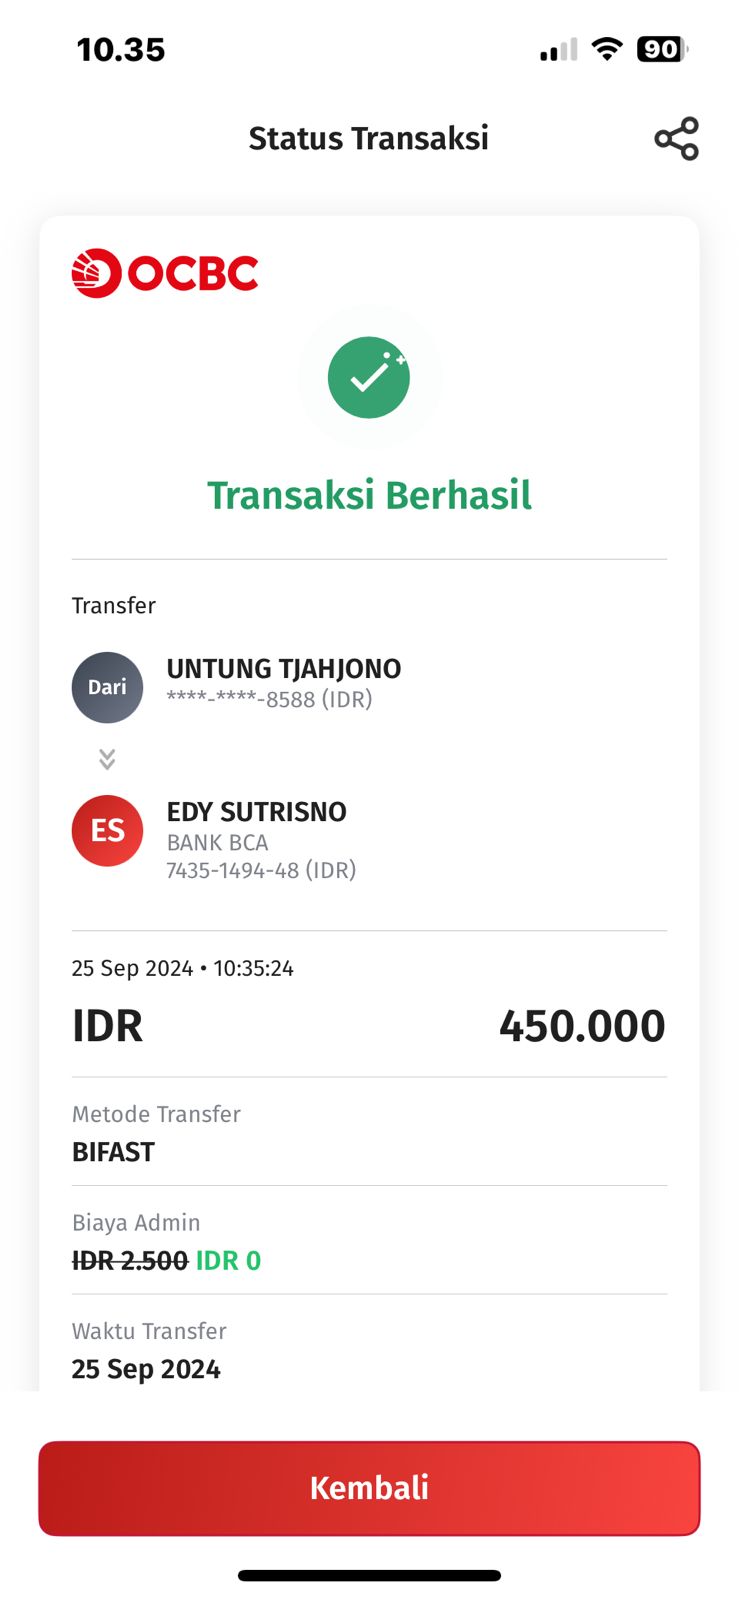
Task: Tap the Transaksi Berhasil heading
Action: [x=369, y=495]
